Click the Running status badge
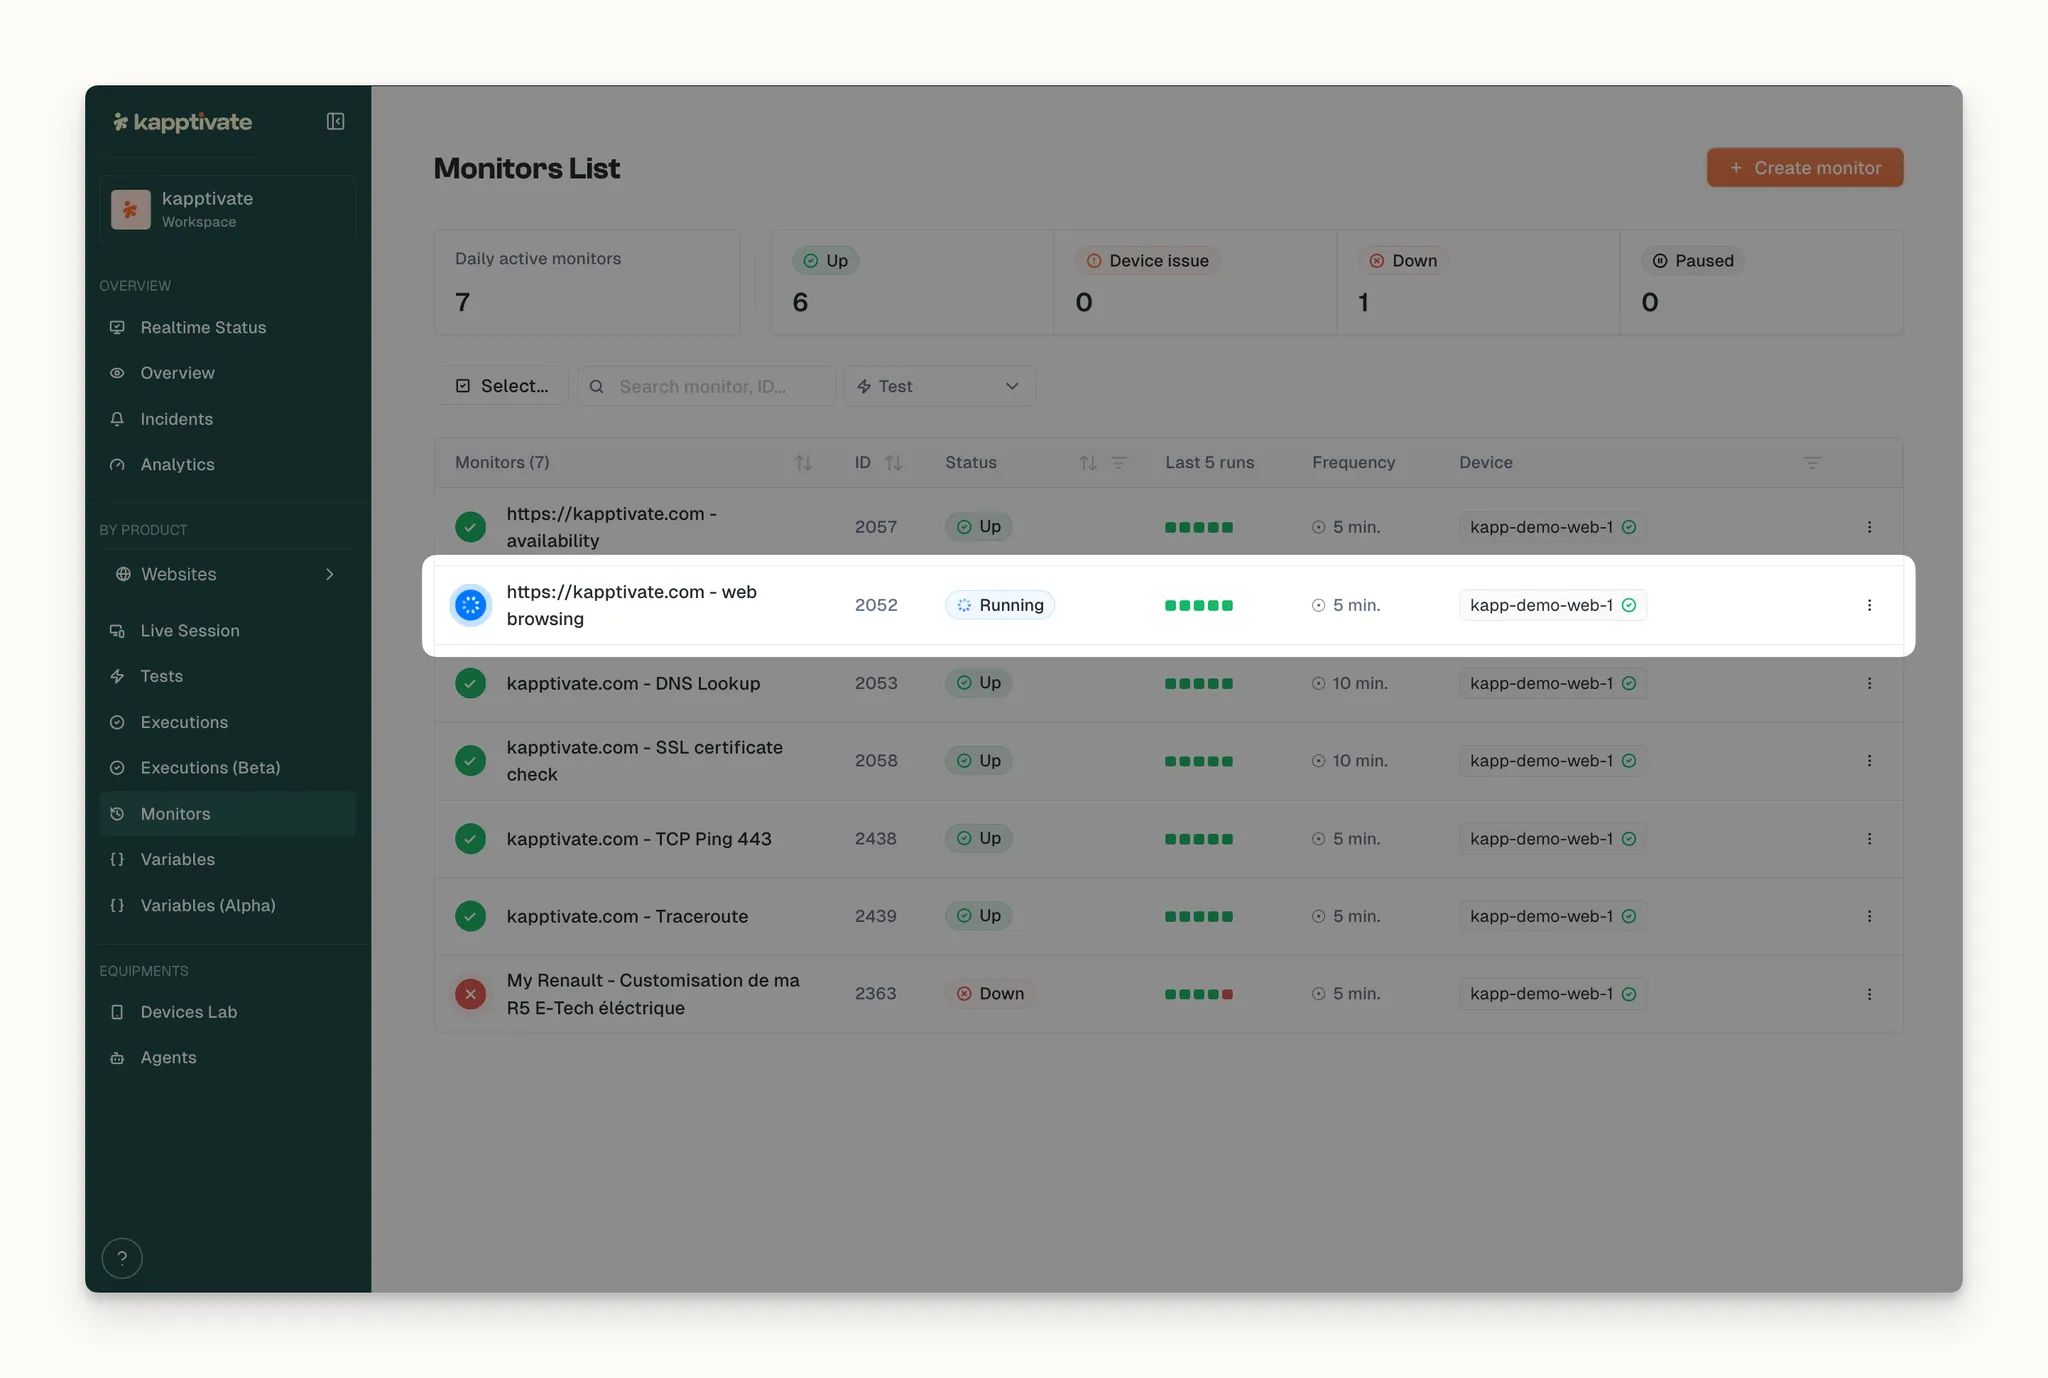Screen dimensions: 2048x1378 [x=999, y=605]
